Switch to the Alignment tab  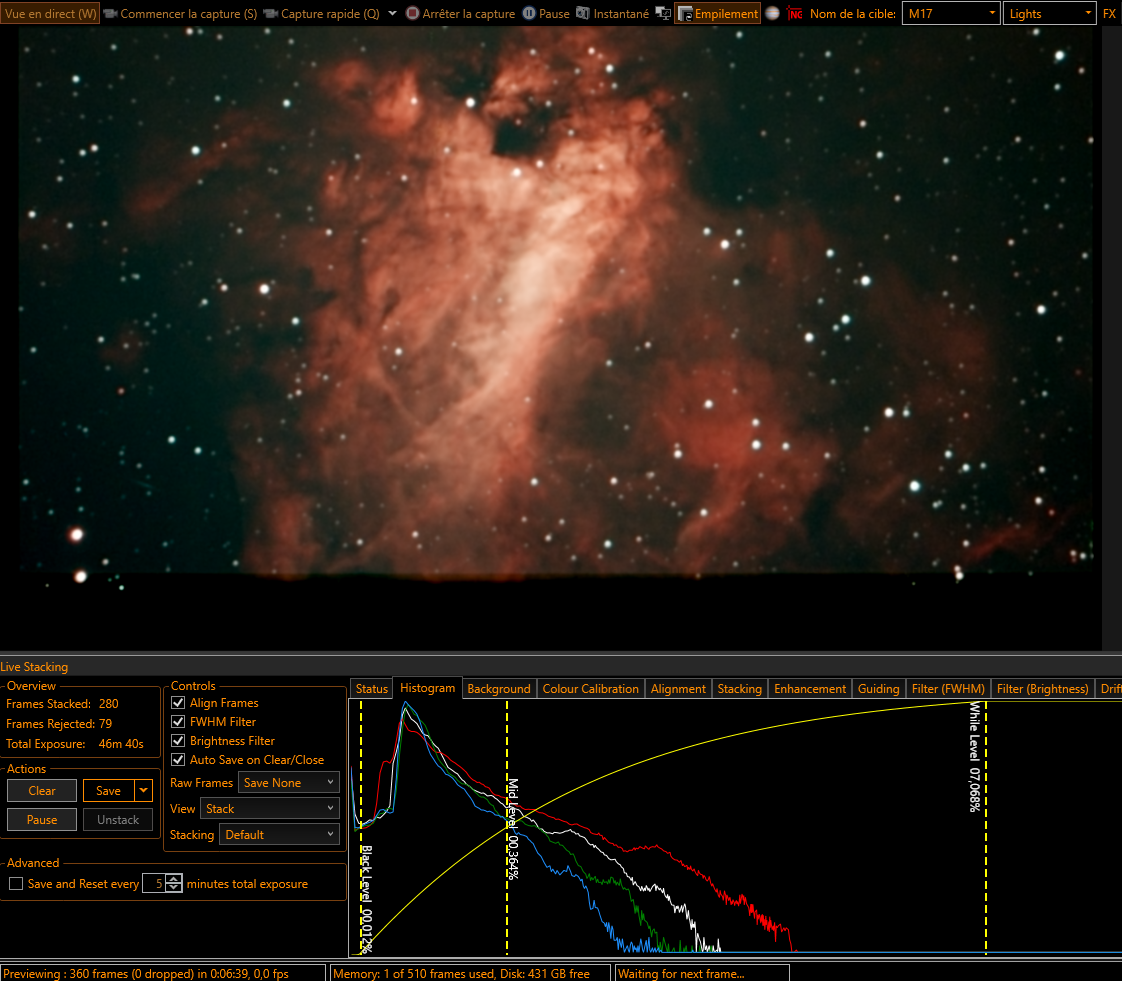coord(678,688)
